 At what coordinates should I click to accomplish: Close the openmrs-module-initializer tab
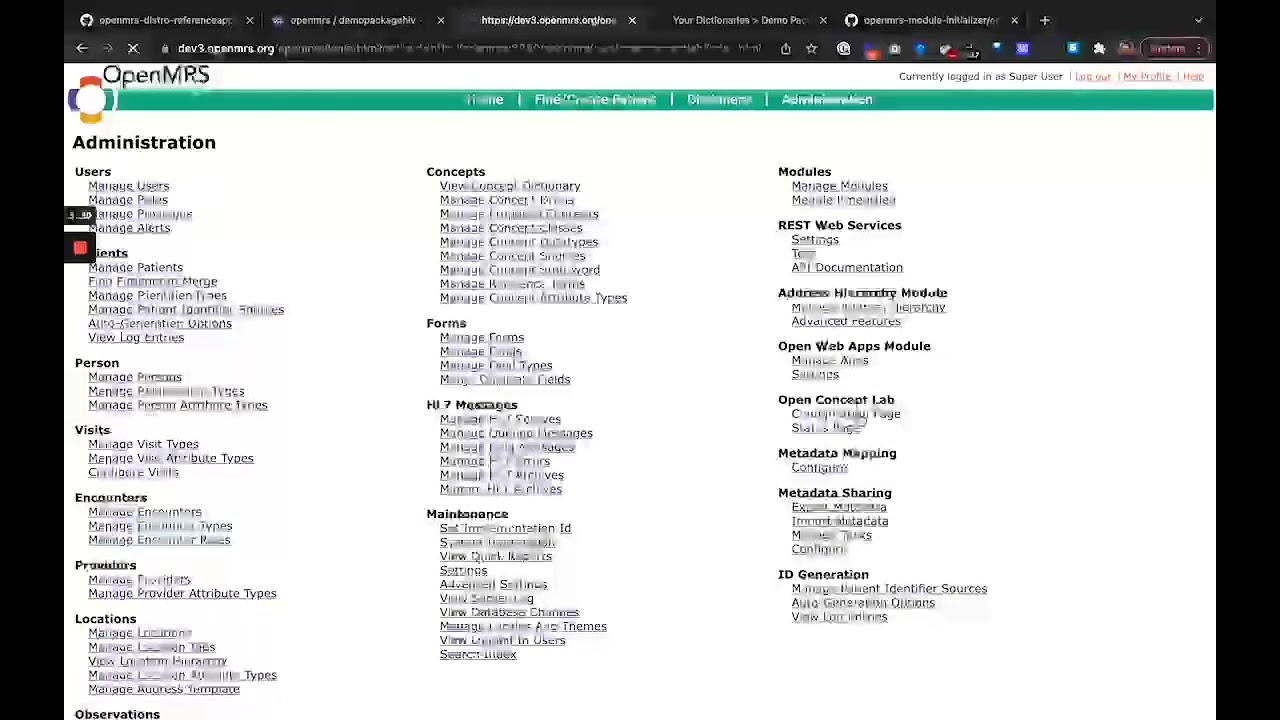[x=1014, y=20]
